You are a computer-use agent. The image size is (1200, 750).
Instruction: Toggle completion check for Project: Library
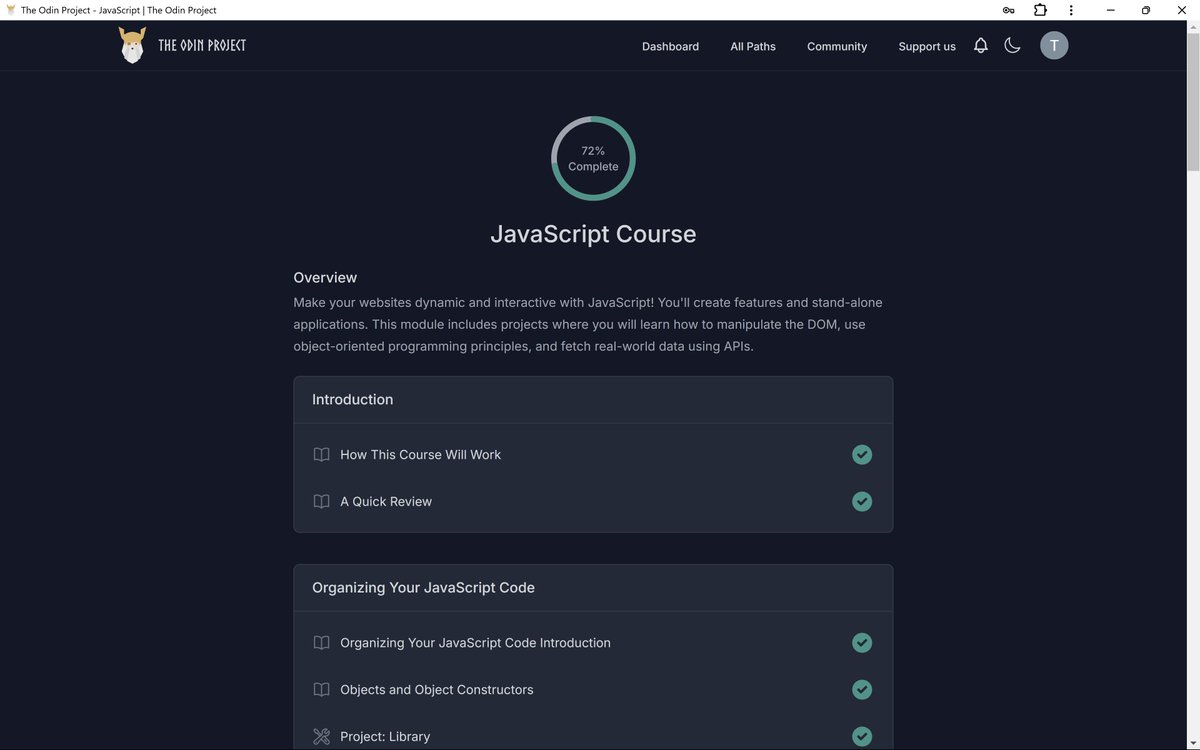click(862, 736)
